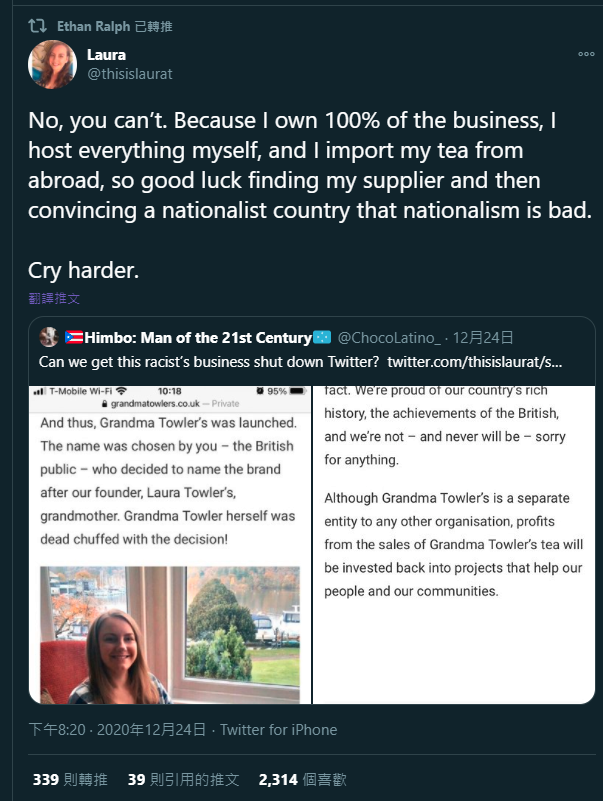Image resolution: width=603 pixels, height=801 pixels.
Task: View the 2,314 個喜歡 likes list
Action: click(x=303, y=780)
